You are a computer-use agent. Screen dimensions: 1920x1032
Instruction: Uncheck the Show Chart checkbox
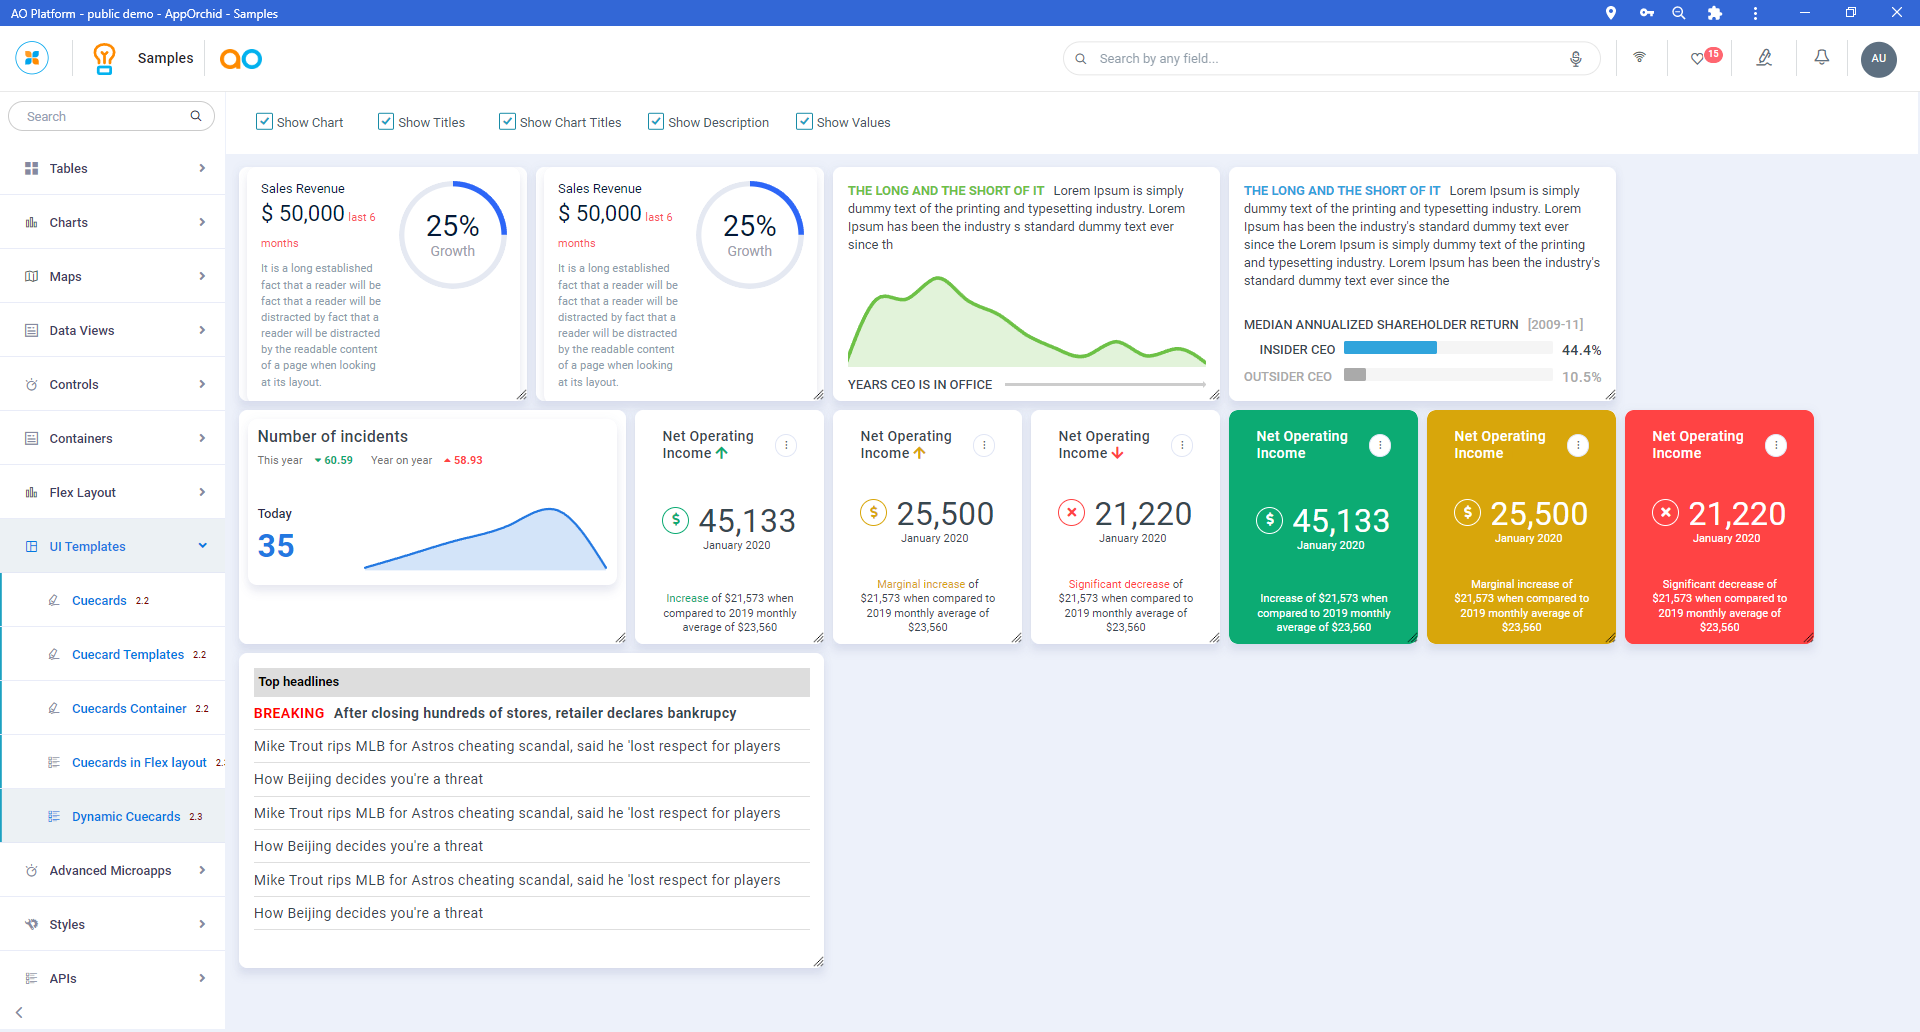coord(264,122)
